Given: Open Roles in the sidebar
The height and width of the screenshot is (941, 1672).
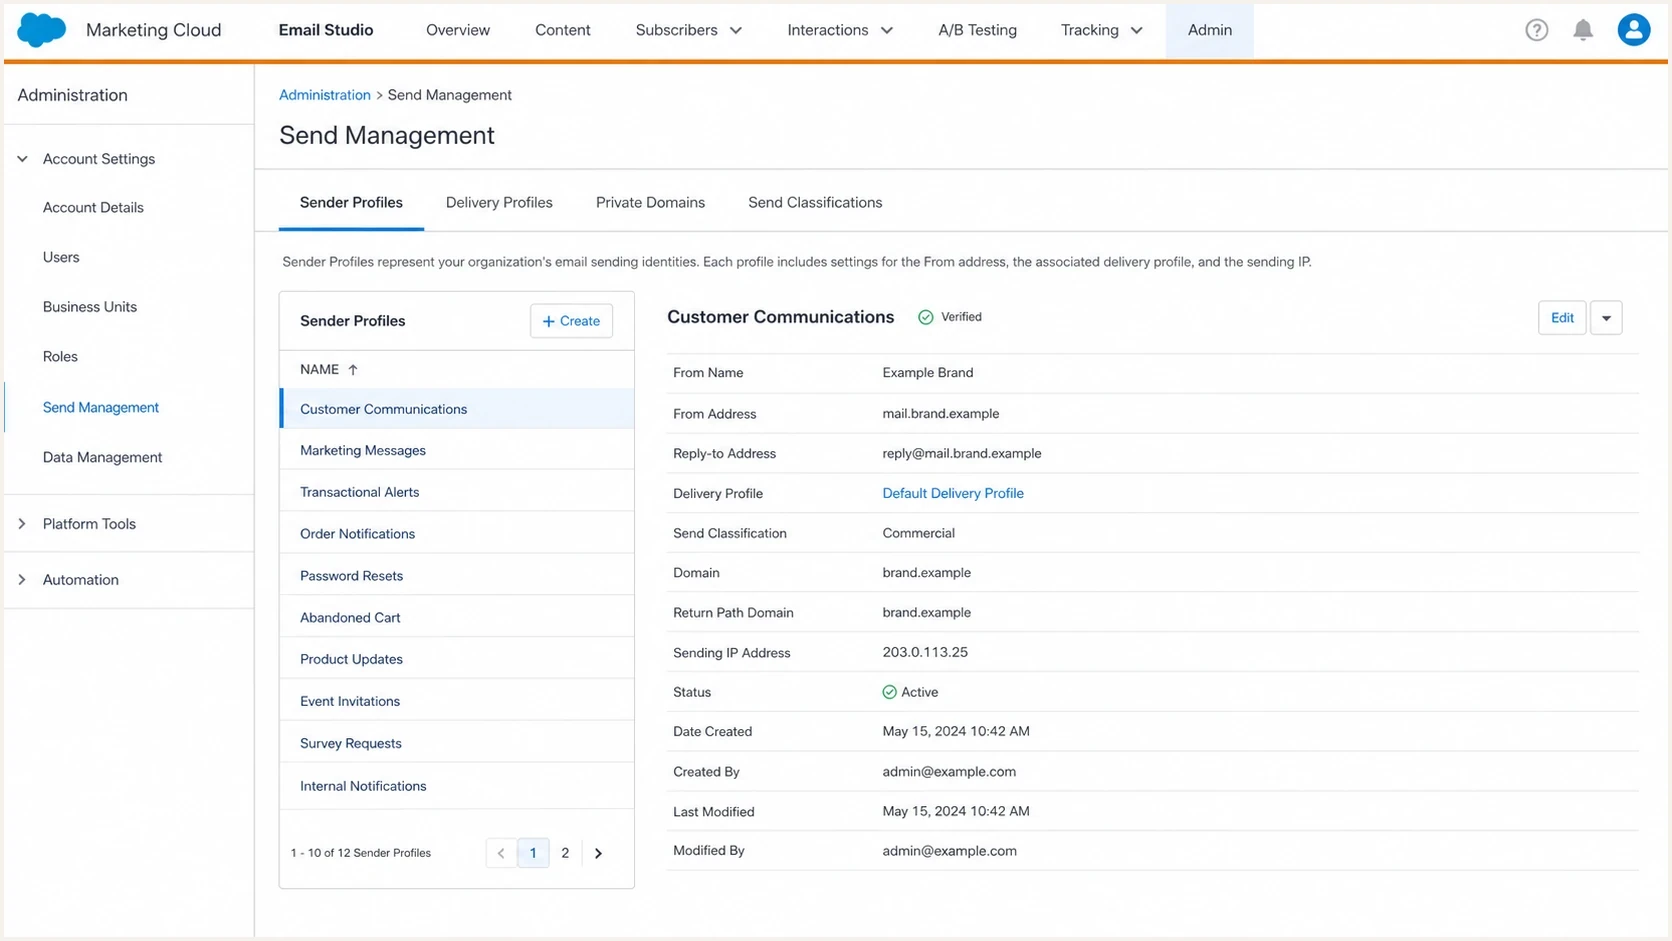Looking at the screenshot, I should tap(60, 357).
